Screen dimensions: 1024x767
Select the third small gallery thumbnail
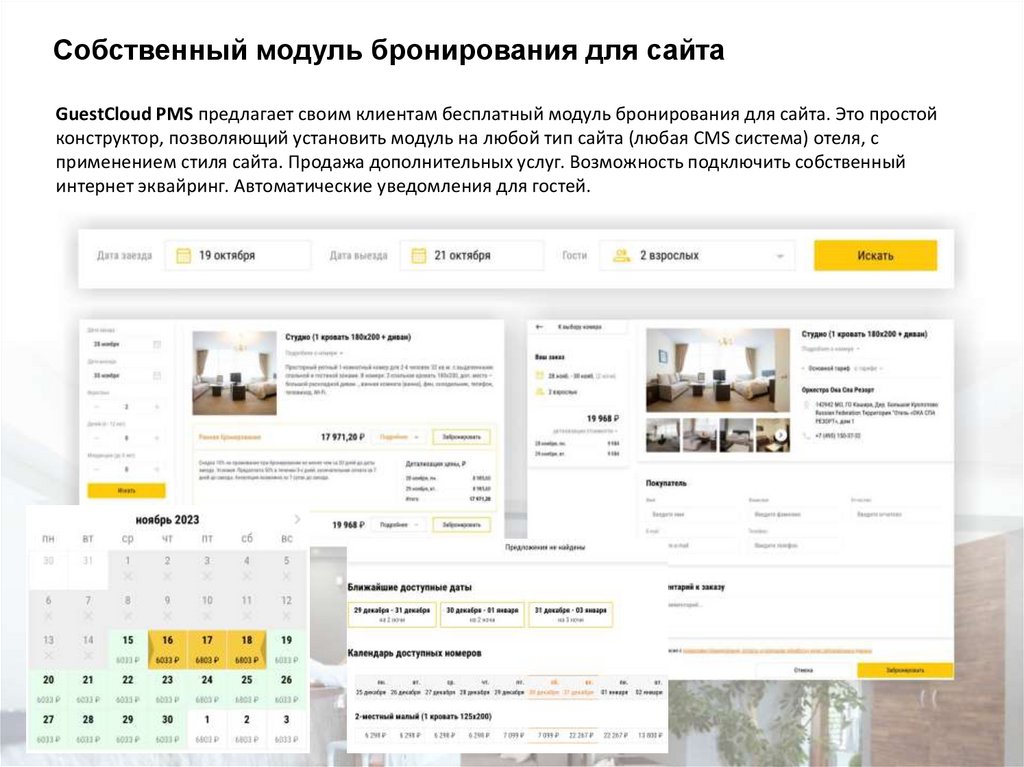[736, 435]
